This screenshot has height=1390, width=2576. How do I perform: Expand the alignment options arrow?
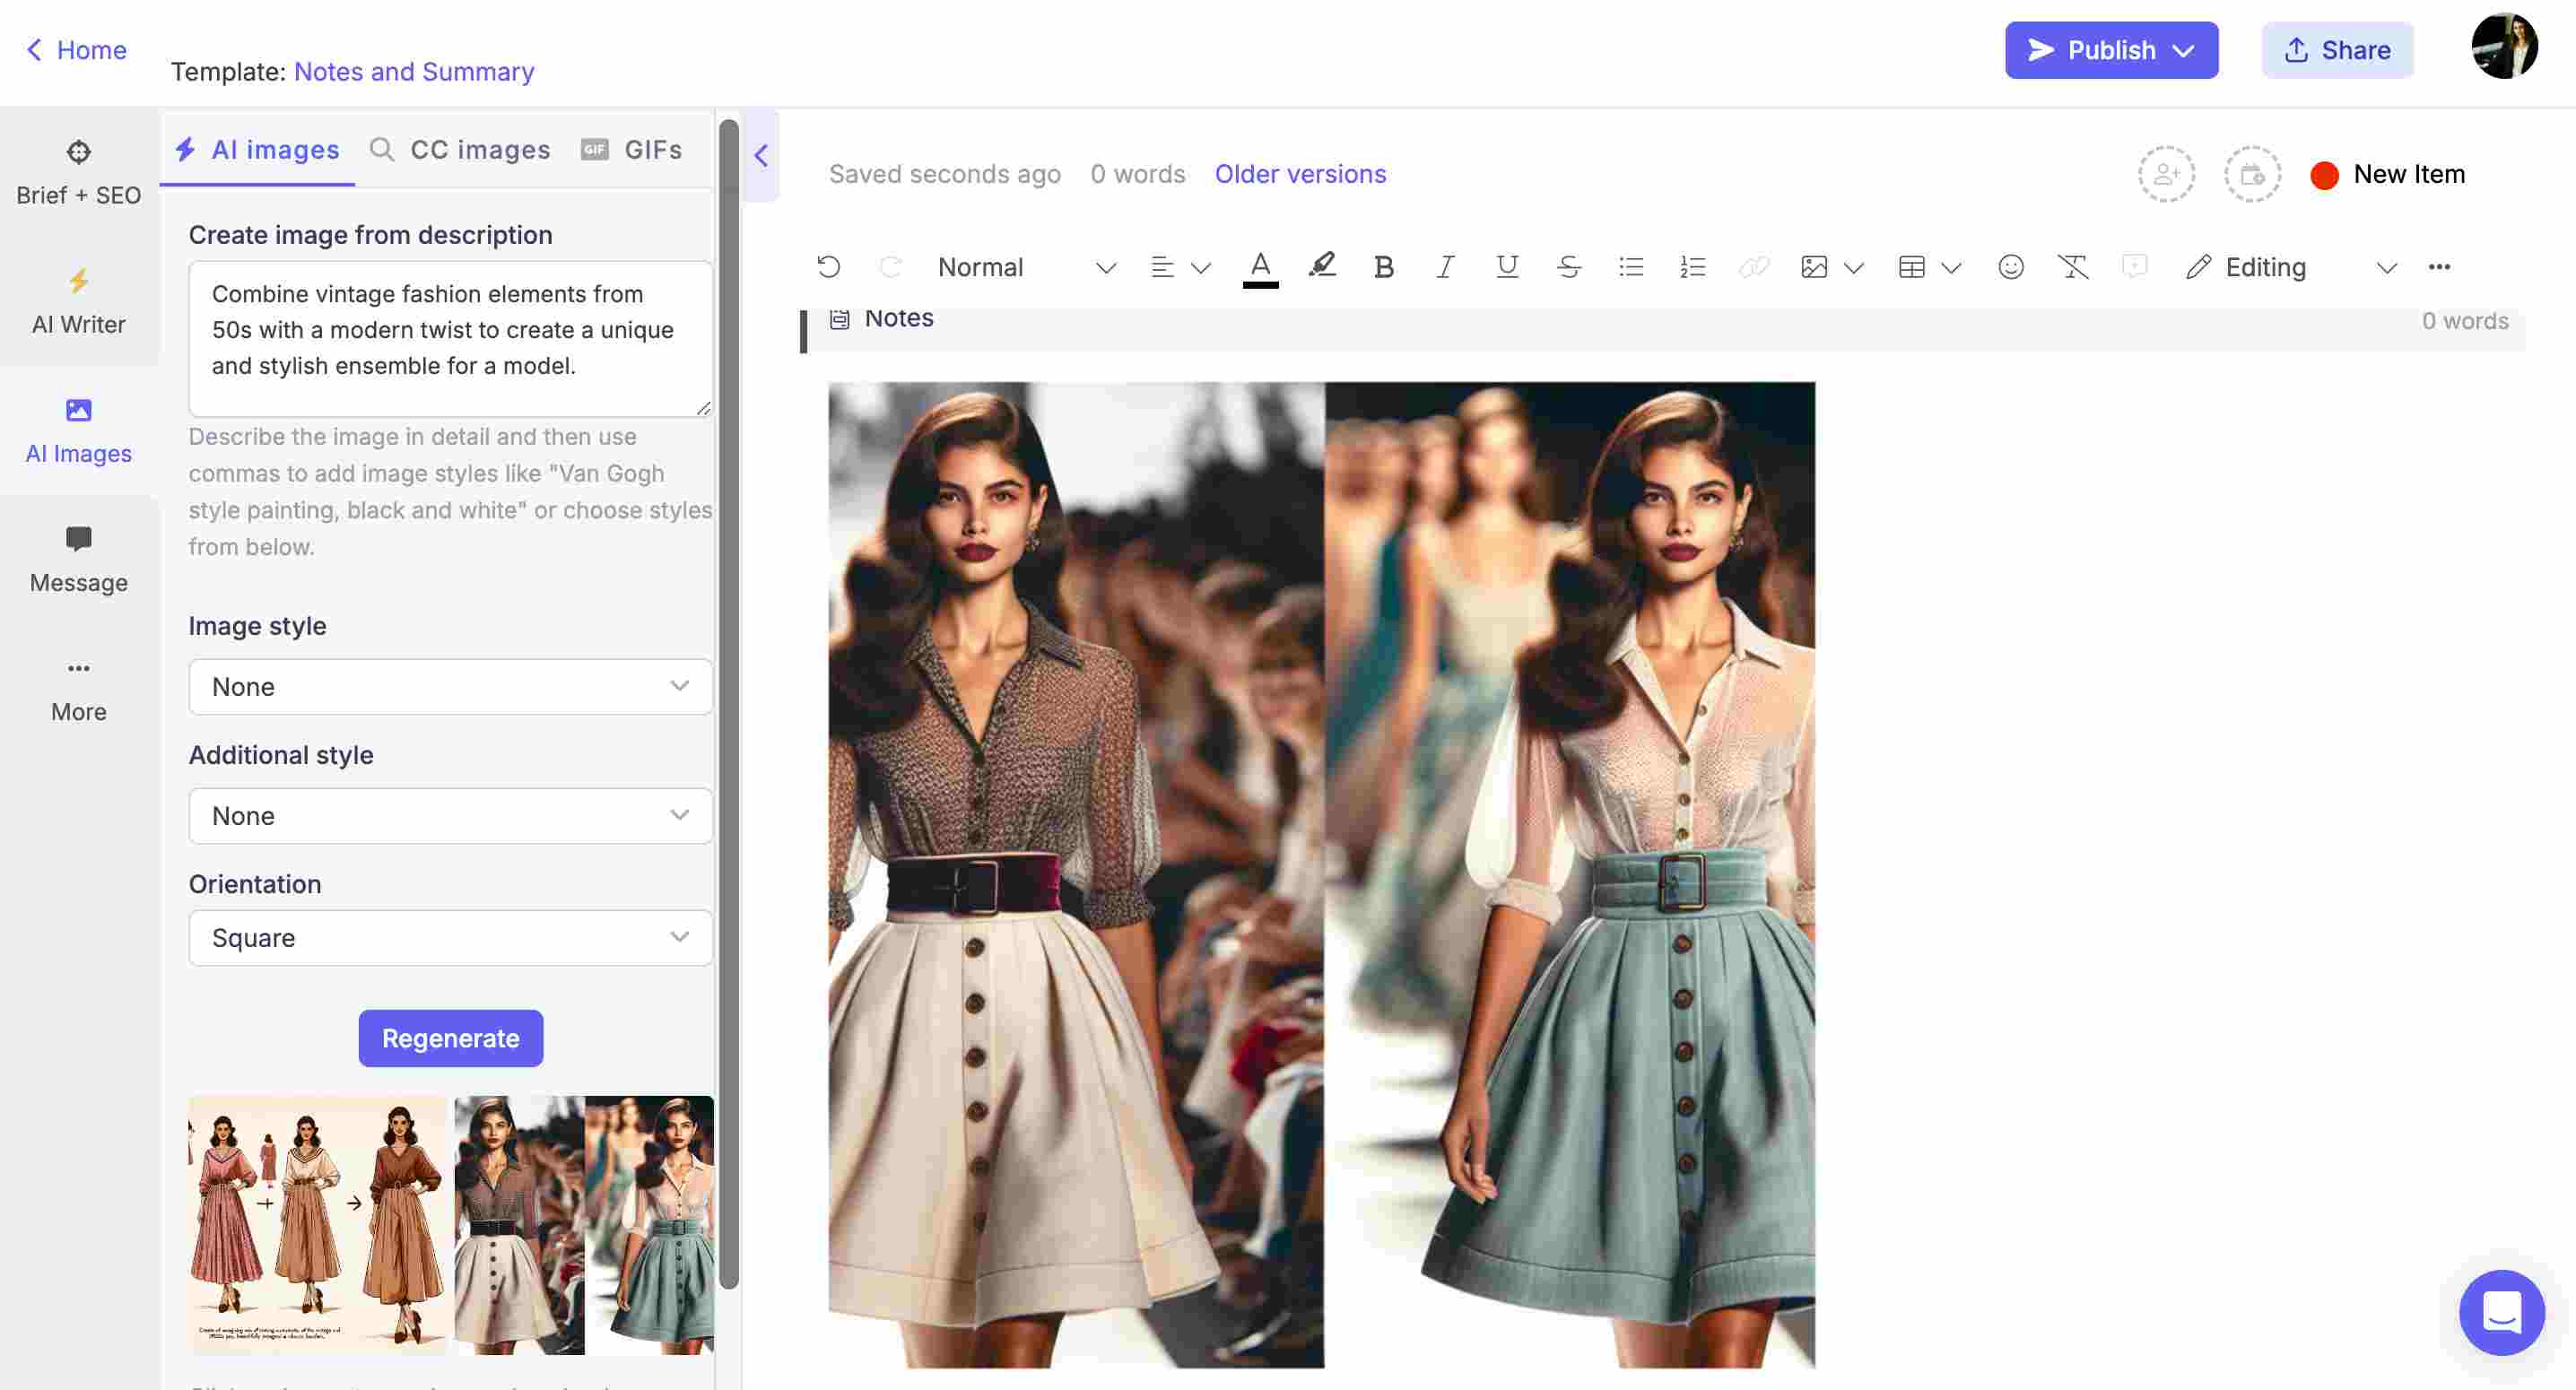point(1201,268)
